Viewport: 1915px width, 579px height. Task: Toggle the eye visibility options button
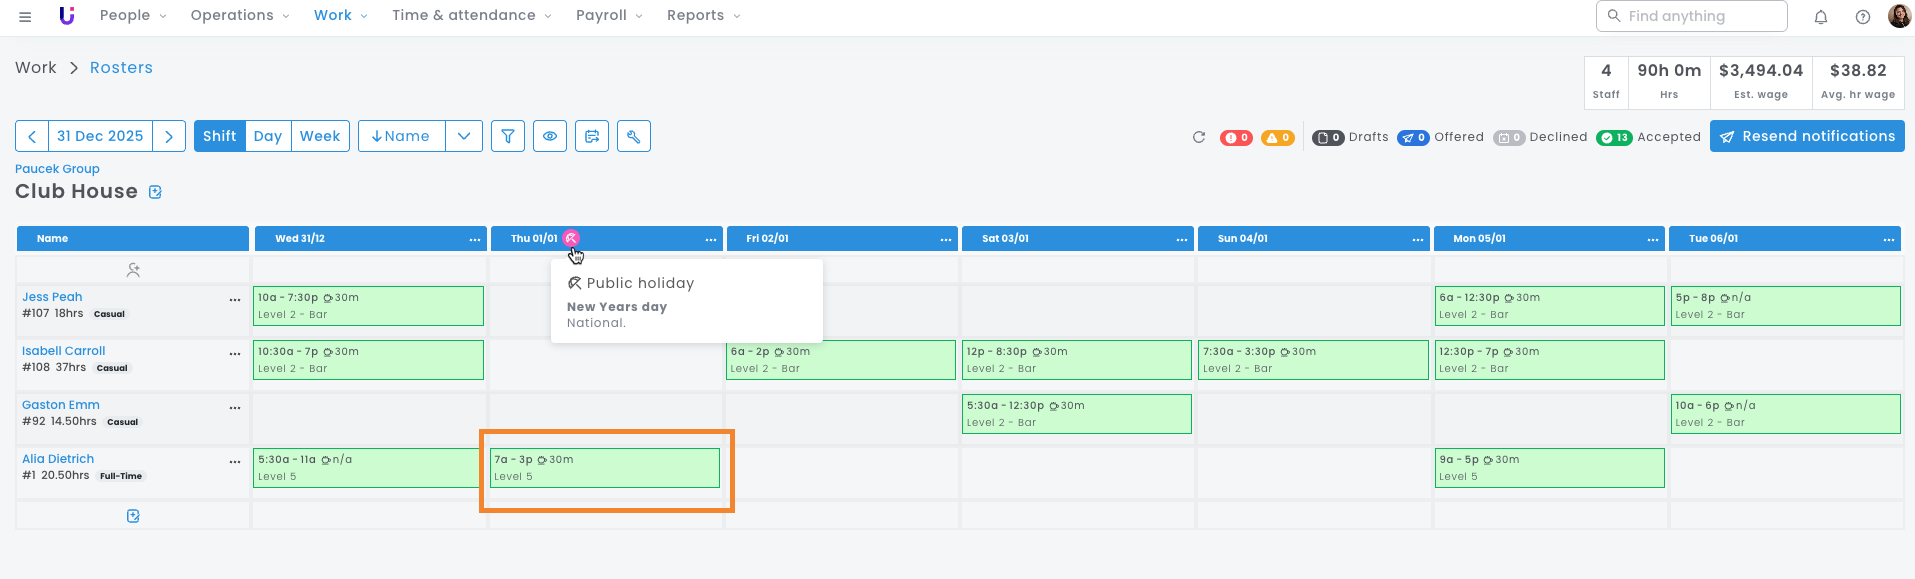point(550,136)
